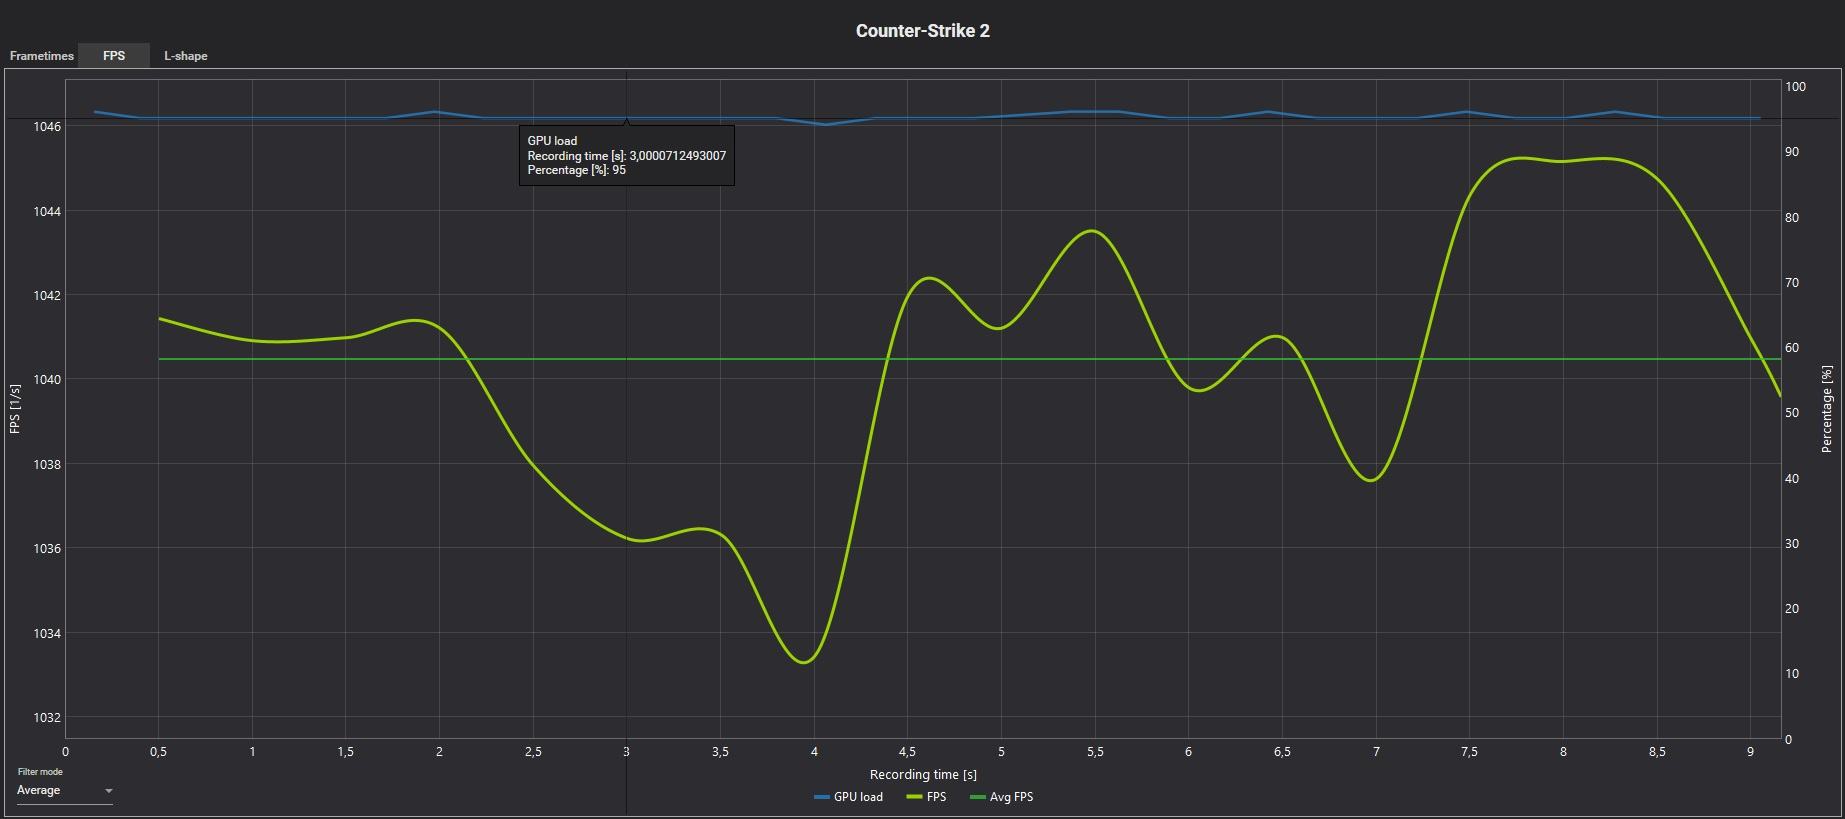Toggle the Avg FPS legend entry

(1001, 797)
